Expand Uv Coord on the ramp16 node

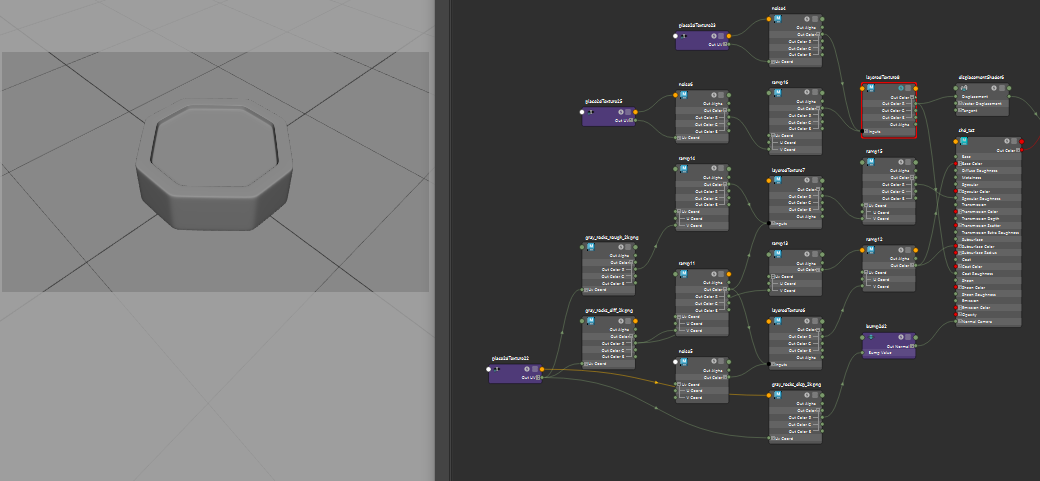click(x=772, y=136)
